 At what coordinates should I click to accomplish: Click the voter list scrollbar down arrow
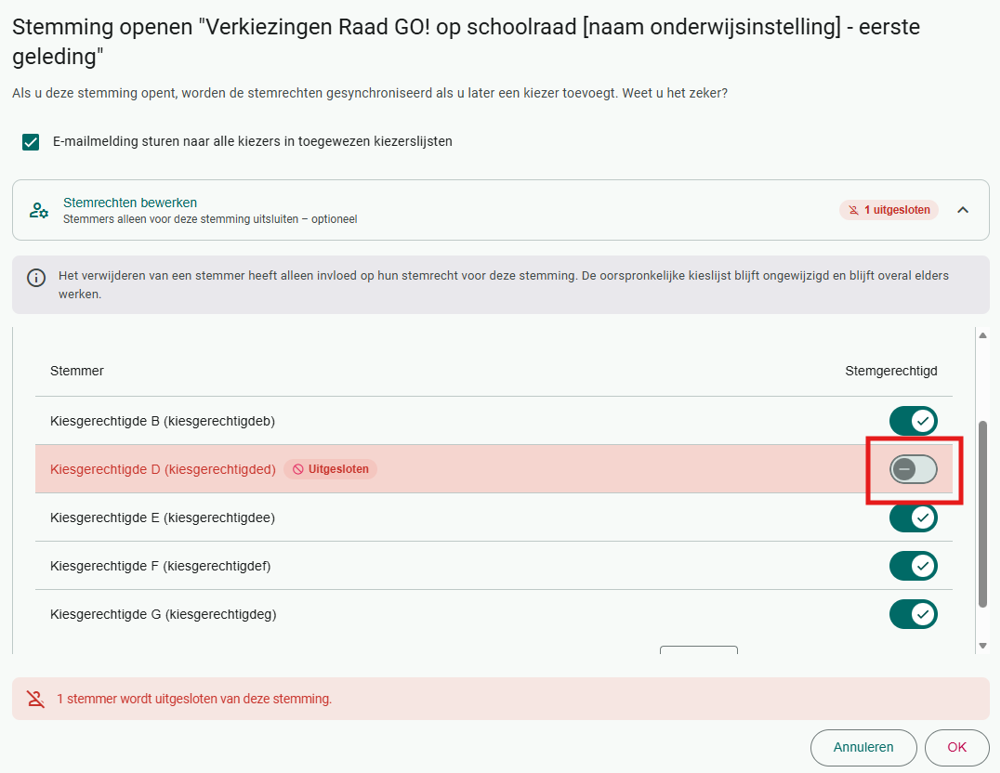(983, 646)
